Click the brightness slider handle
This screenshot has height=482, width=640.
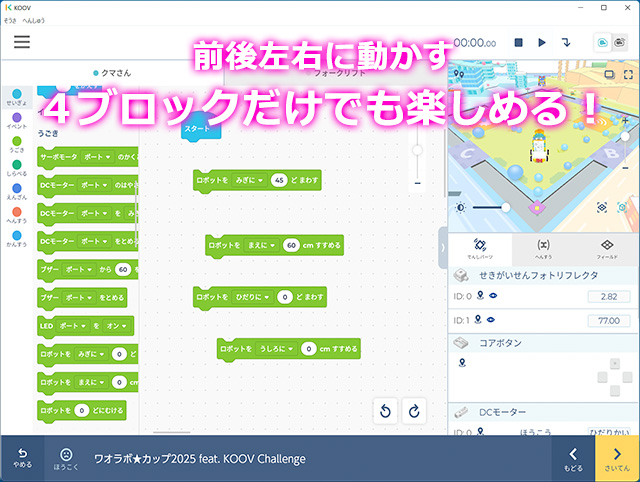coord(505,207)
